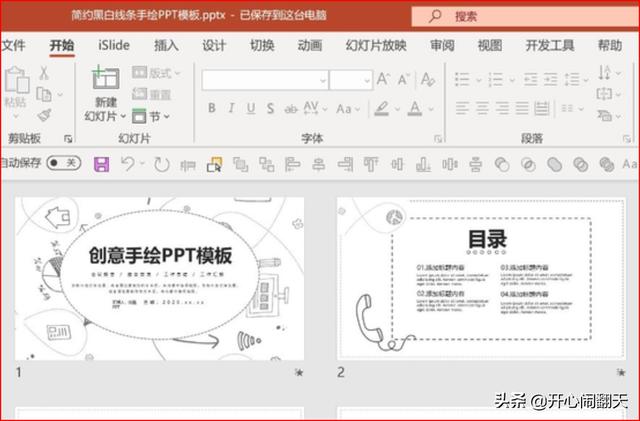Click the Cut scissors icon
Viewport: 640px width, 421px height.
point(44,73)
